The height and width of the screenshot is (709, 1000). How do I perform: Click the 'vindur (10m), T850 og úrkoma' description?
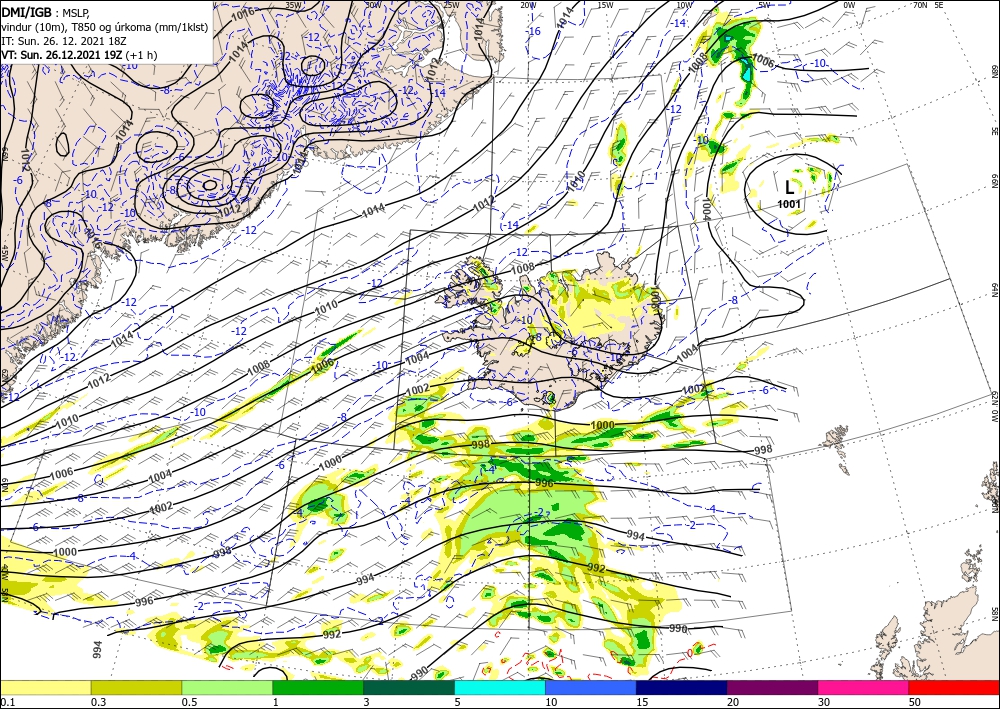(x=105, y=26)
